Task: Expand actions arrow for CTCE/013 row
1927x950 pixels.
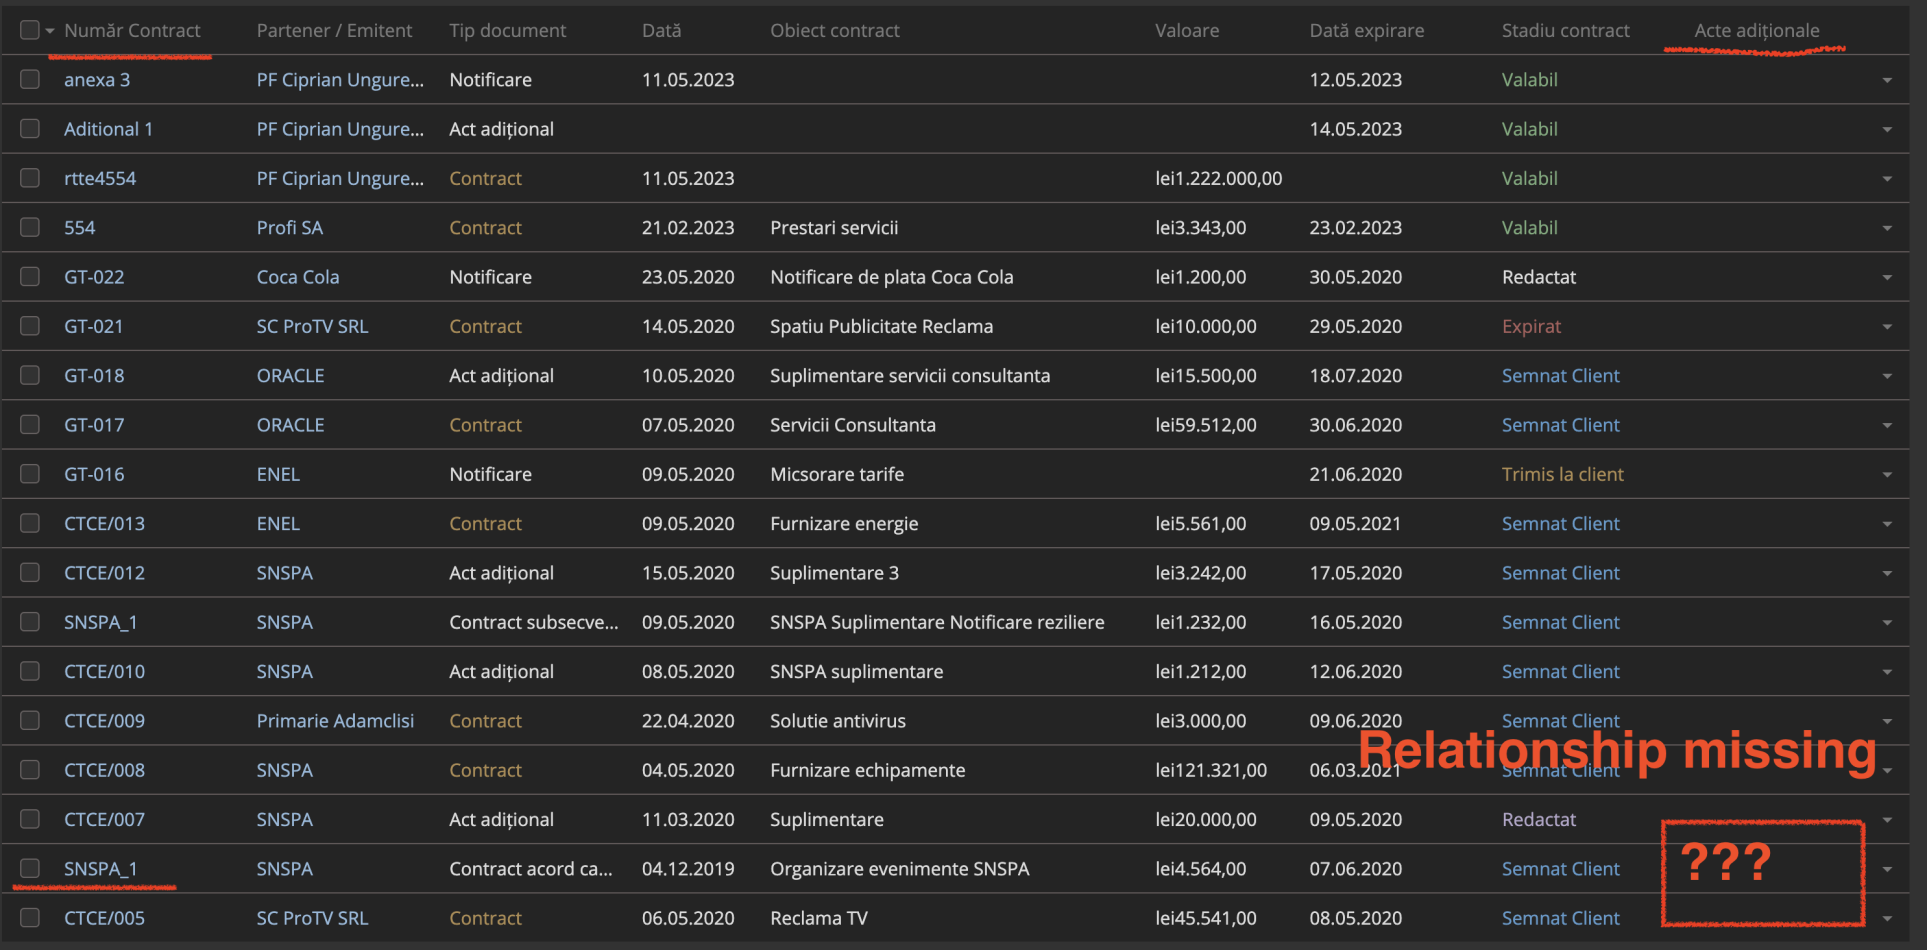Action: pyautogui.click(x=1886, y=524)
